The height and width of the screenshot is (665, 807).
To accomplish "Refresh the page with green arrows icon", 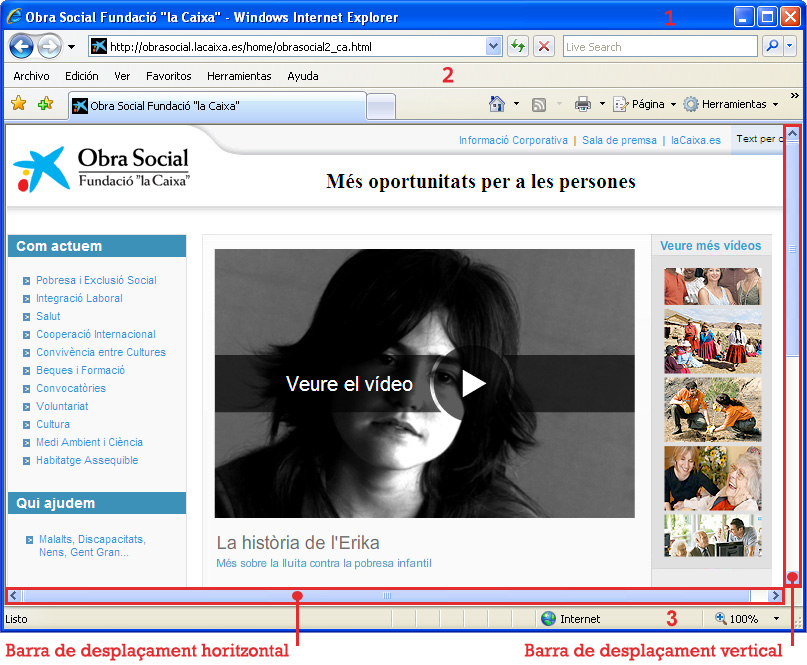I will [x=518, y=46].
